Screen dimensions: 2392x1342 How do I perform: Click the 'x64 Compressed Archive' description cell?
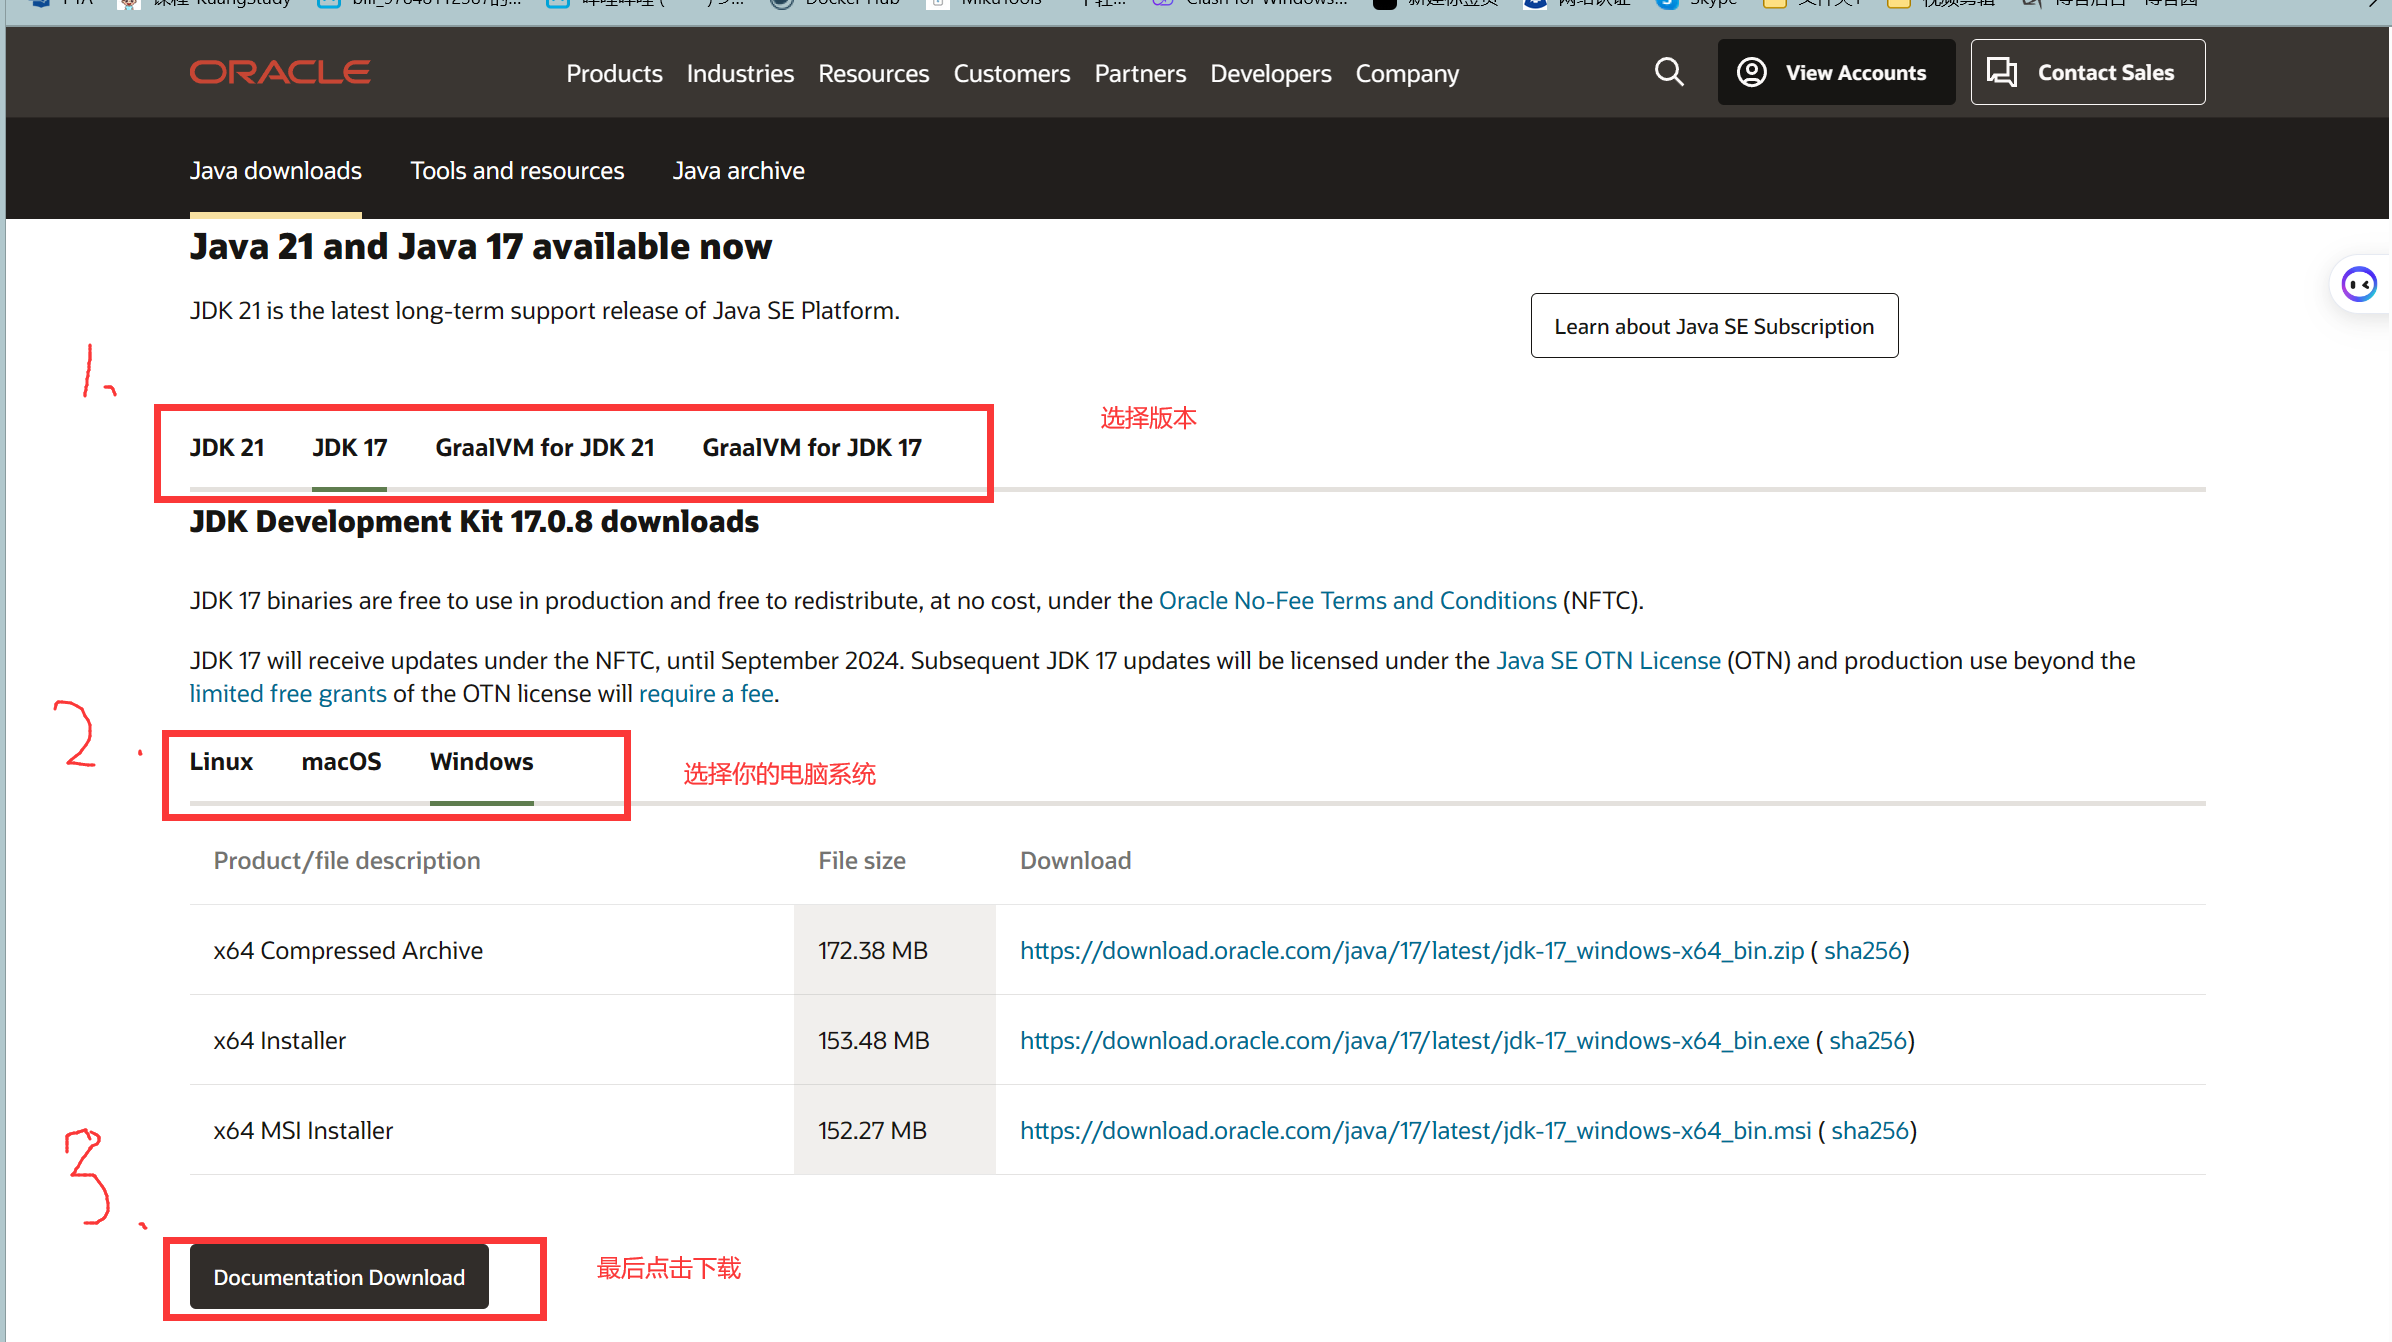(491, 950)
